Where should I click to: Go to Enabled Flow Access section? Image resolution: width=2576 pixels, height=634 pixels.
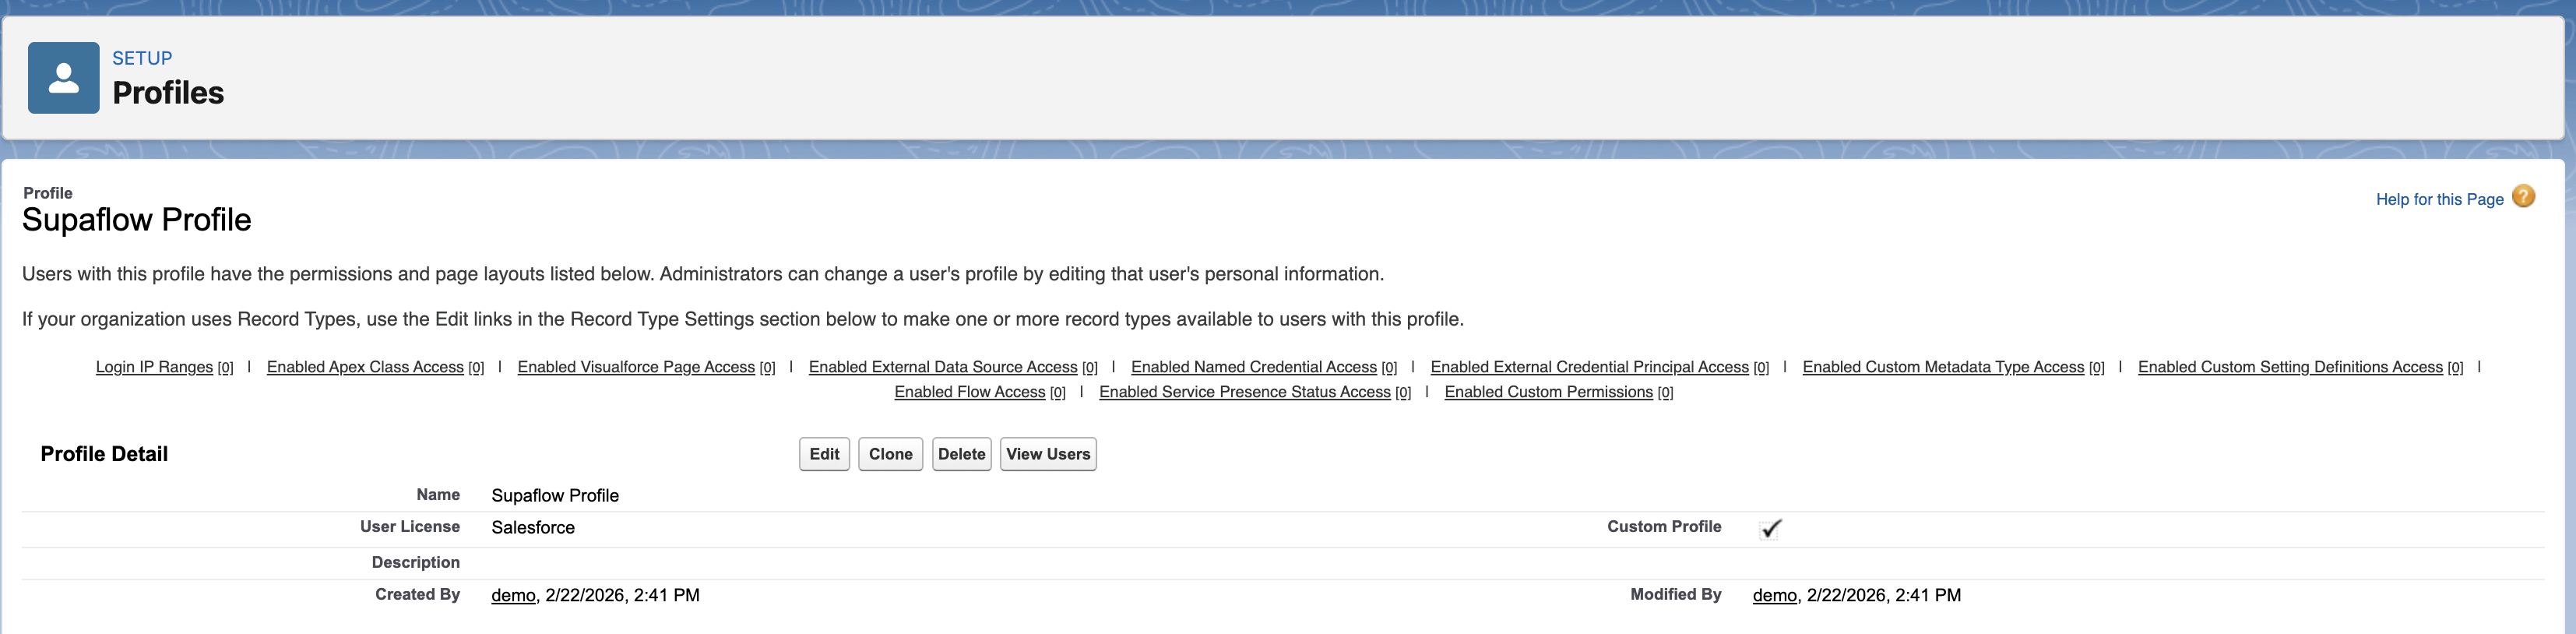tap(969, 392)
